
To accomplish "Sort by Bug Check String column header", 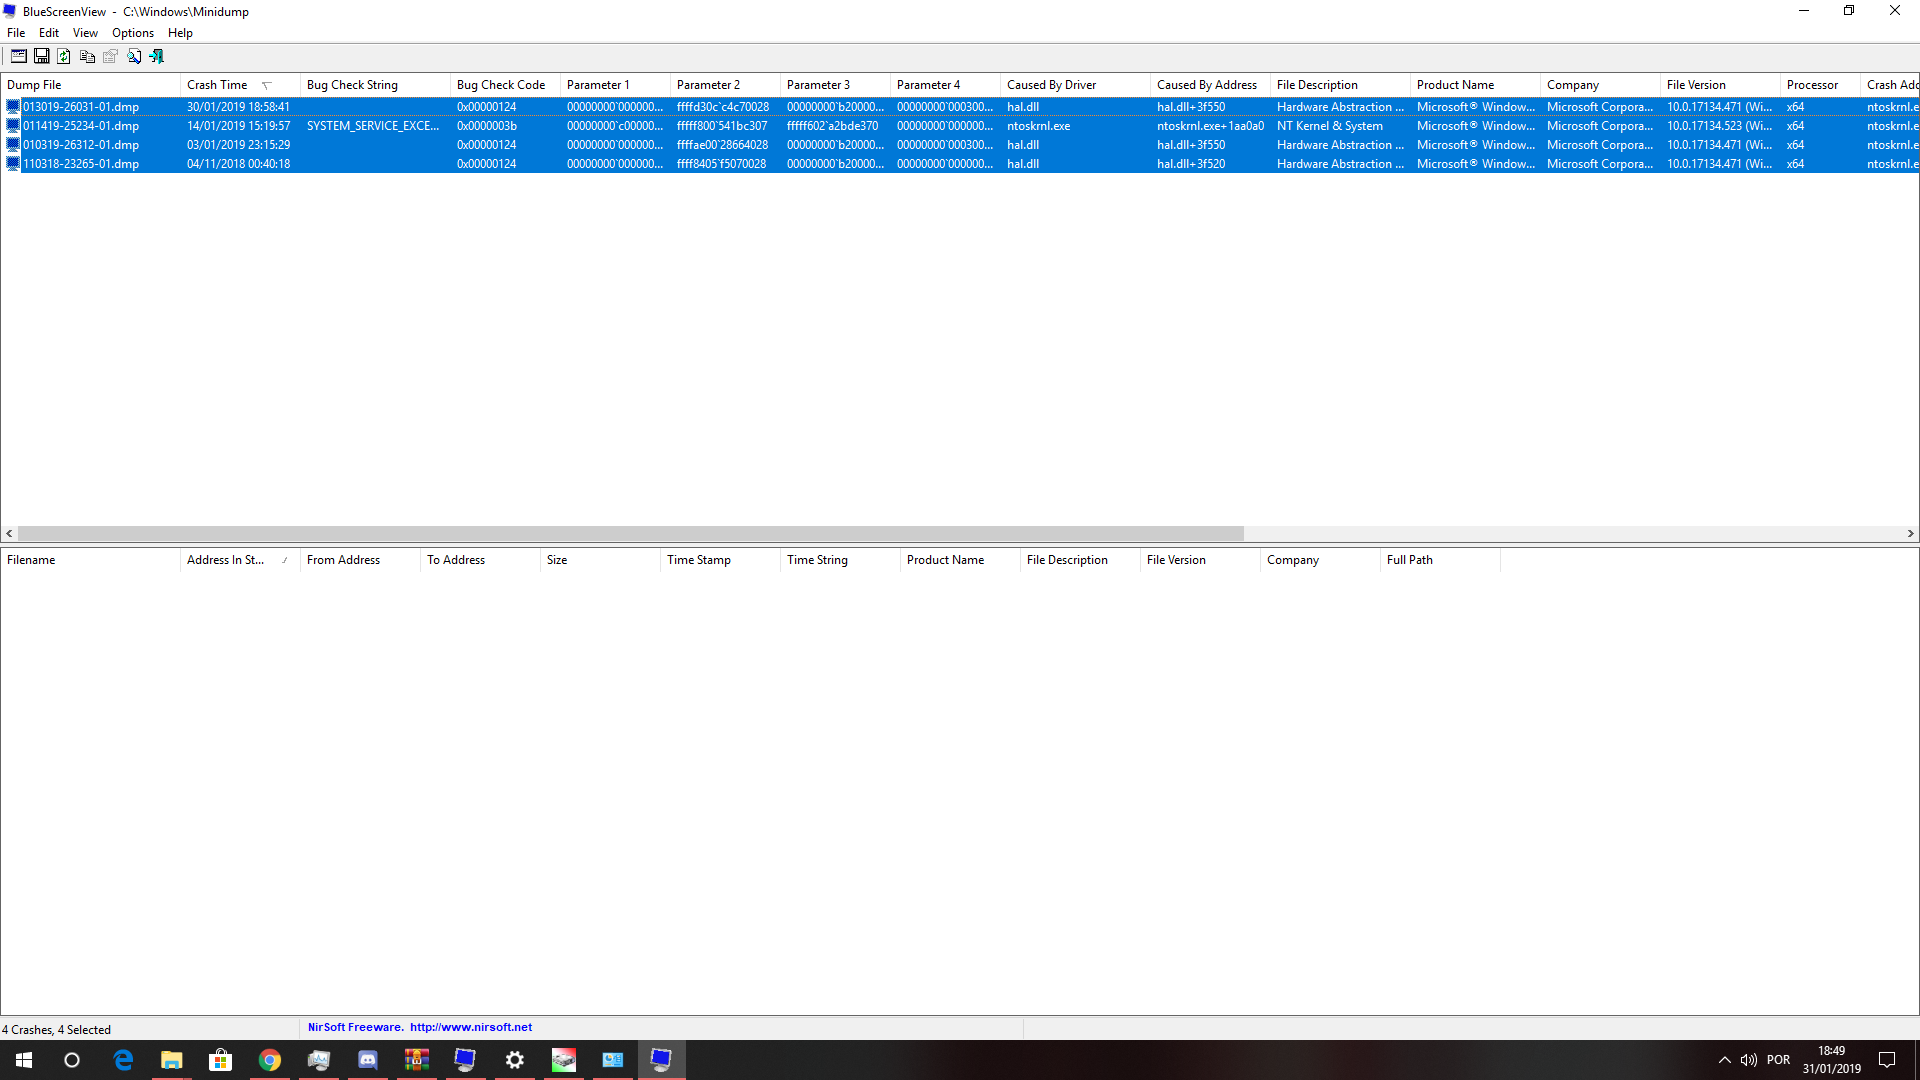I will [375, 85].
